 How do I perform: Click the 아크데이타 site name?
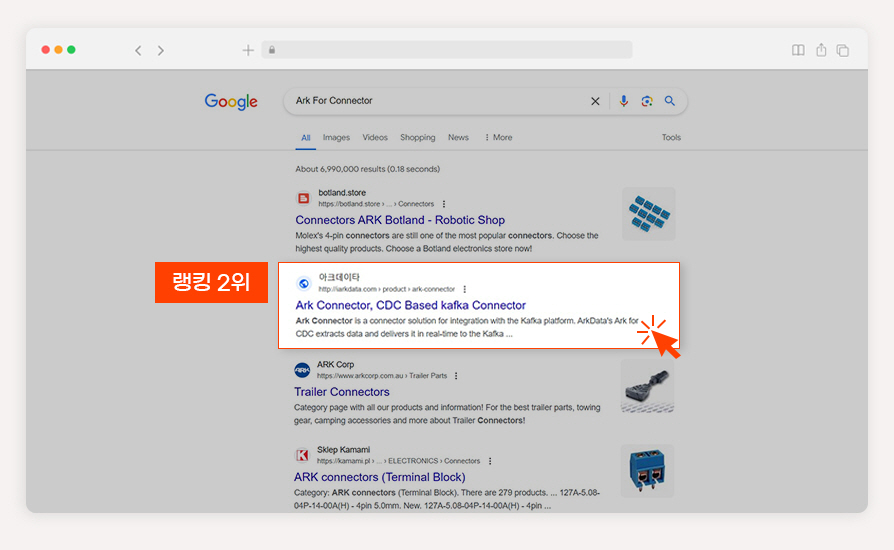pos(339,278)
